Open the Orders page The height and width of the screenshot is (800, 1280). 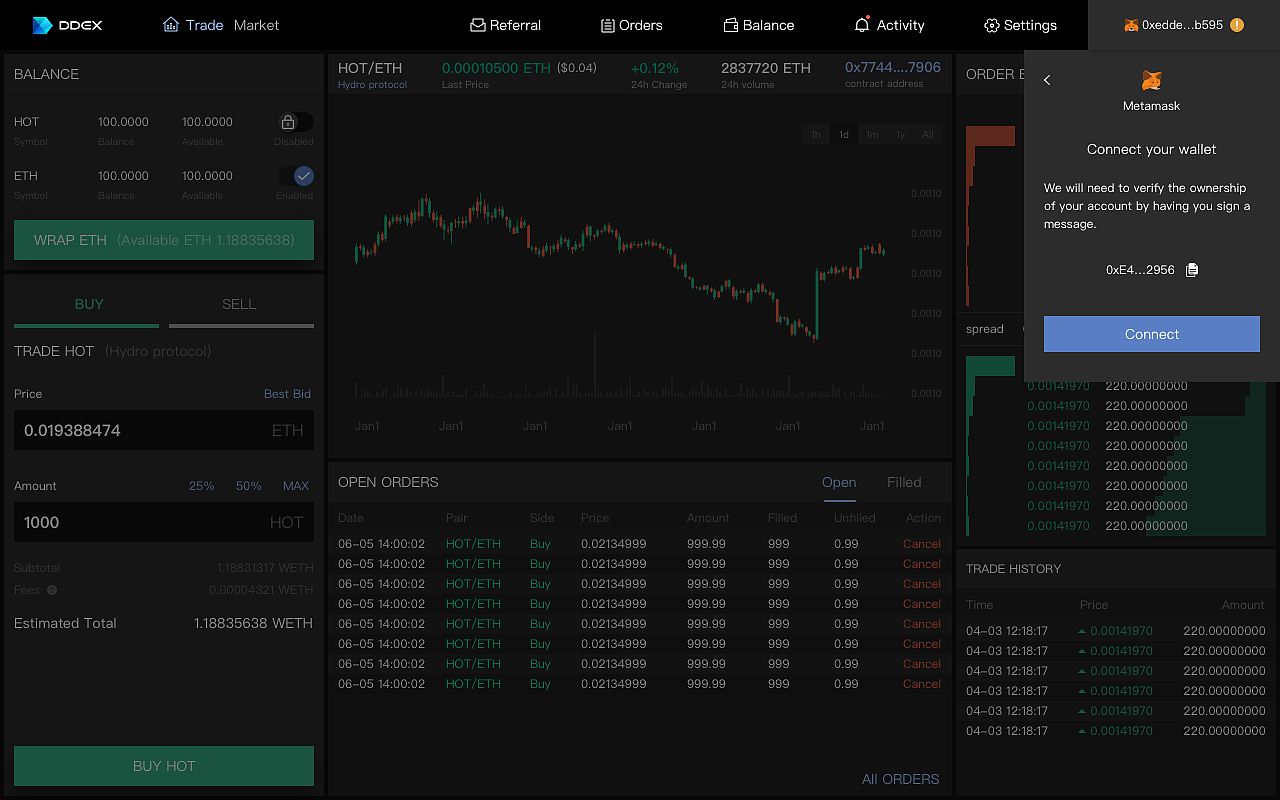tap(641, 25)
